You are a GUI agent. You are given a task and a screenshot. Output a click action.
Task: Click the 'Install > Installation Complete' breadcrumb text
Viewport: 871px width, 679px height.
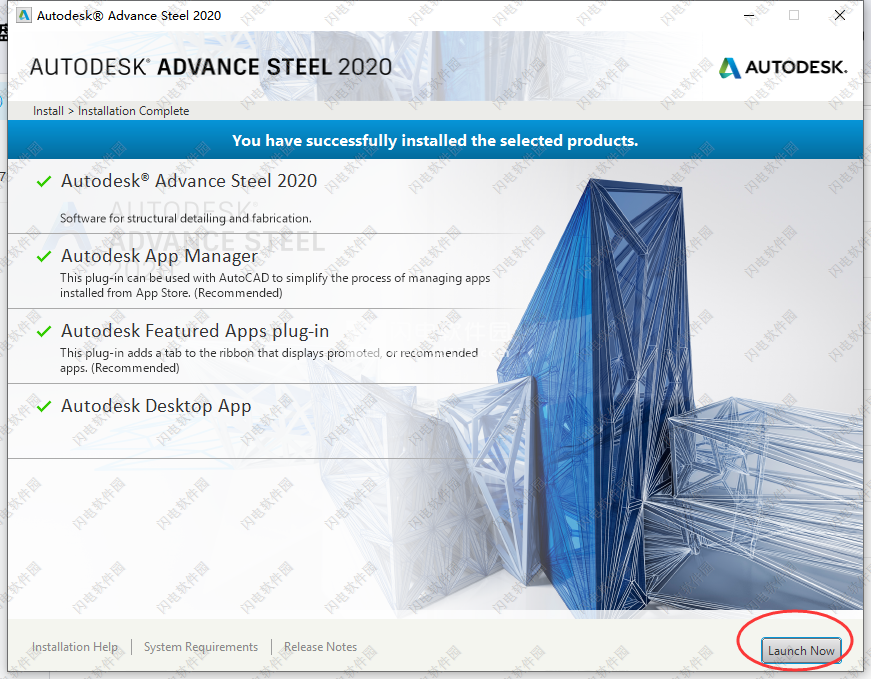(111, 111)
